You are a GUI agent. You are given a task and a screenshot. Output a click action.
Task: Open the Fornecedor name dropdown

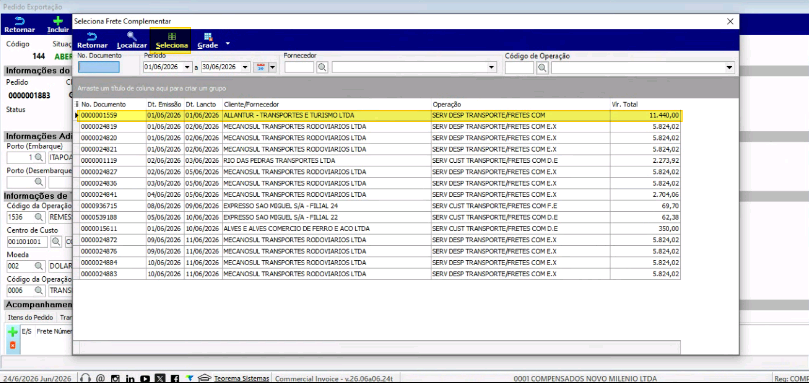point(491,67)
